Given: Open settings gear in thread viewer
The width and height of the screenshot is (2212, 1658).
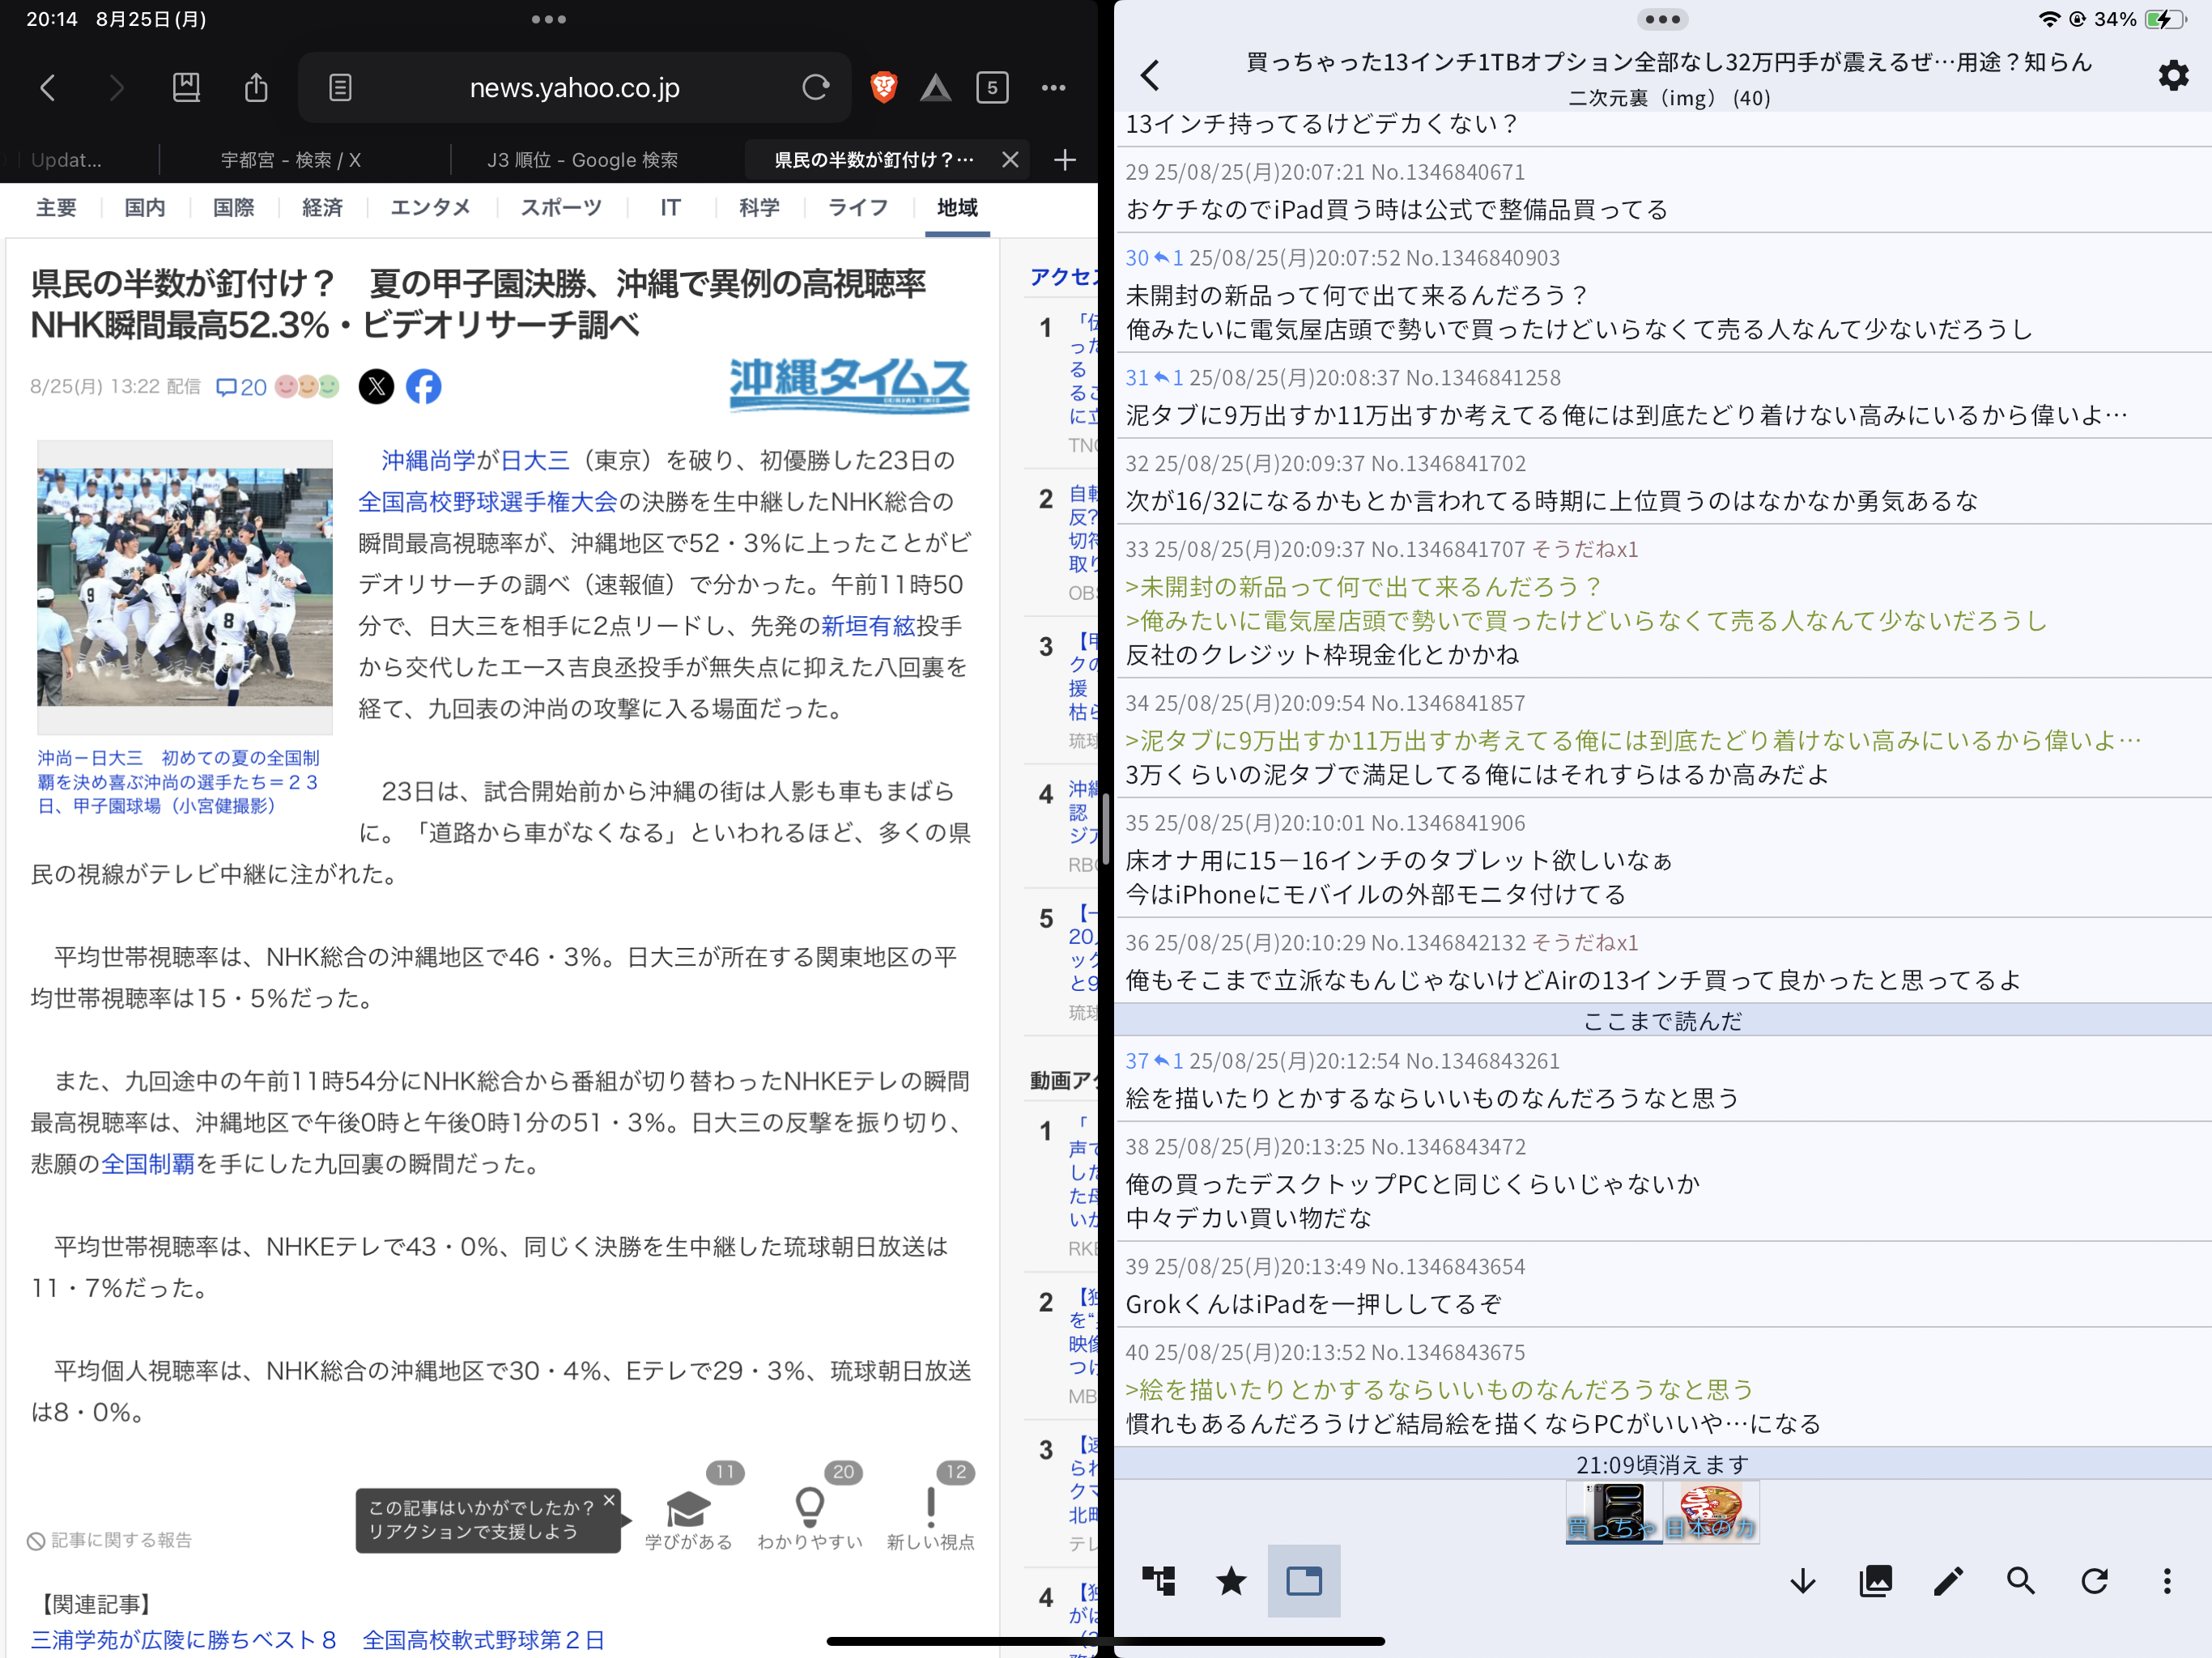Looking at the screenshot, I should (x=2173, y=76).
